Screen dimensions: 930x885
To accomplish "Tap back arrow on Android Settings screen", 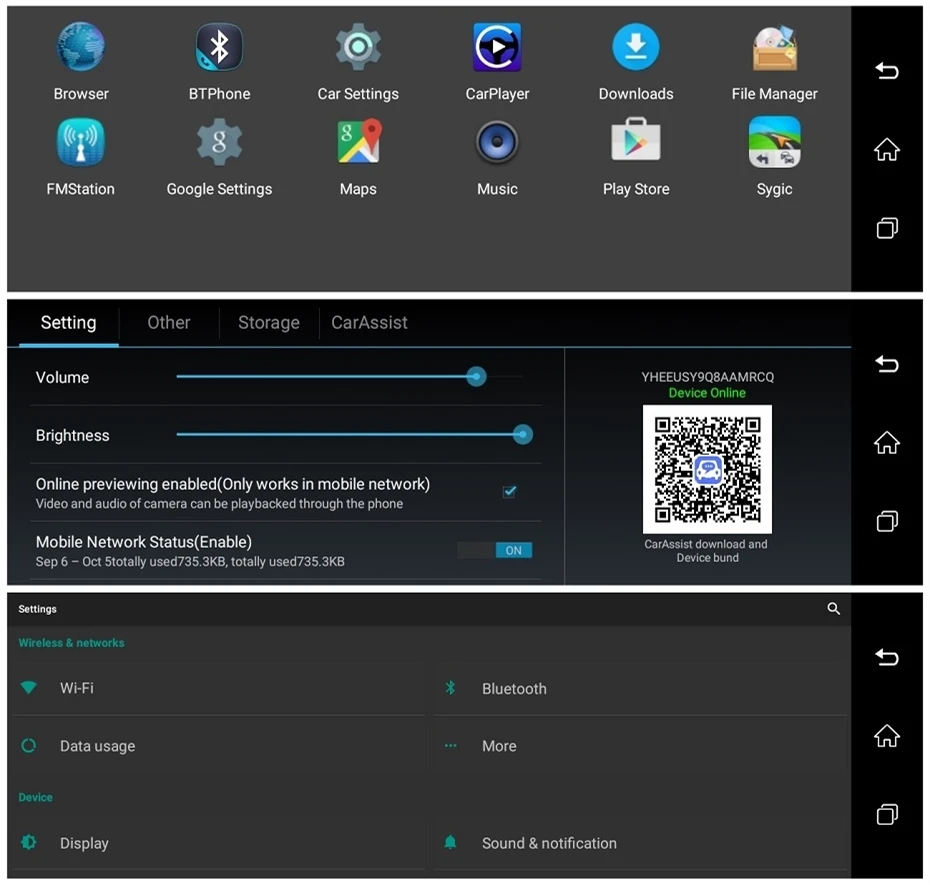I will [887, 657].
